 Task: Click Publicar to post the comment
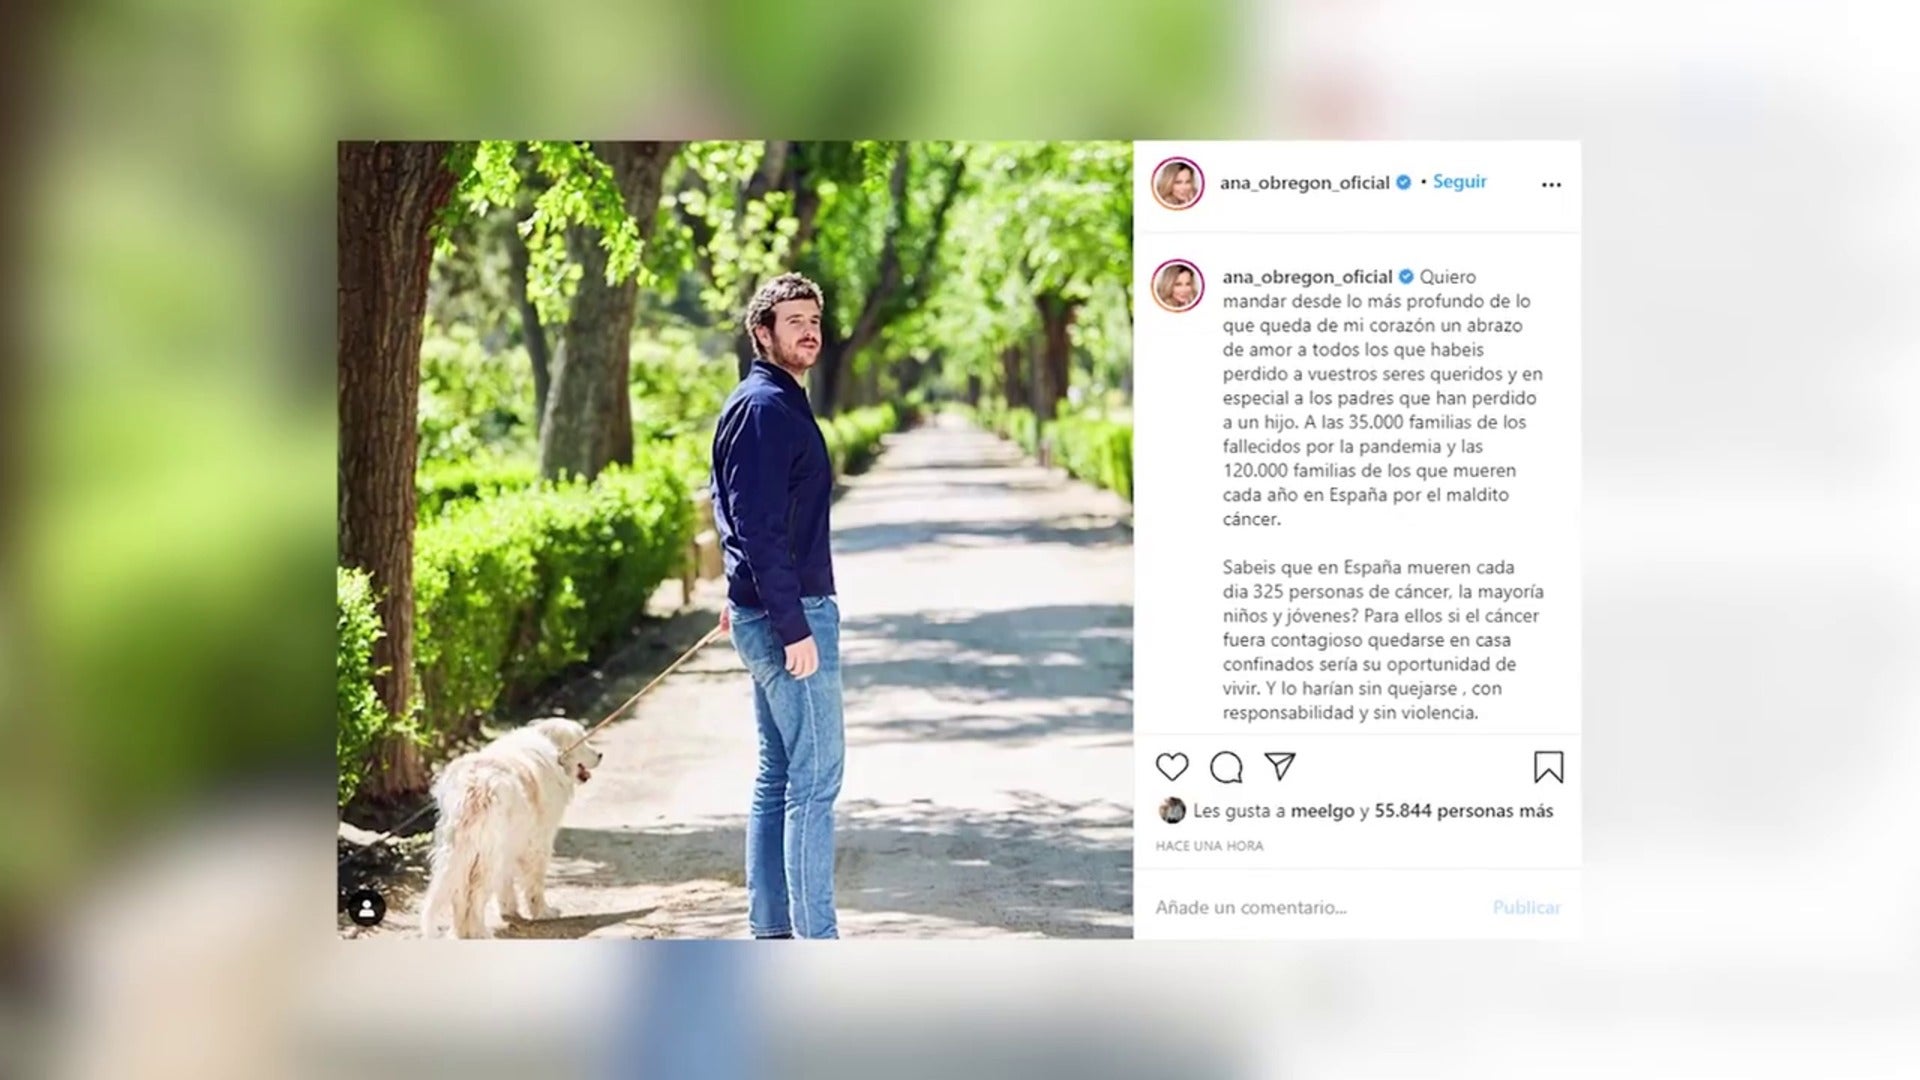point(1526,907)
